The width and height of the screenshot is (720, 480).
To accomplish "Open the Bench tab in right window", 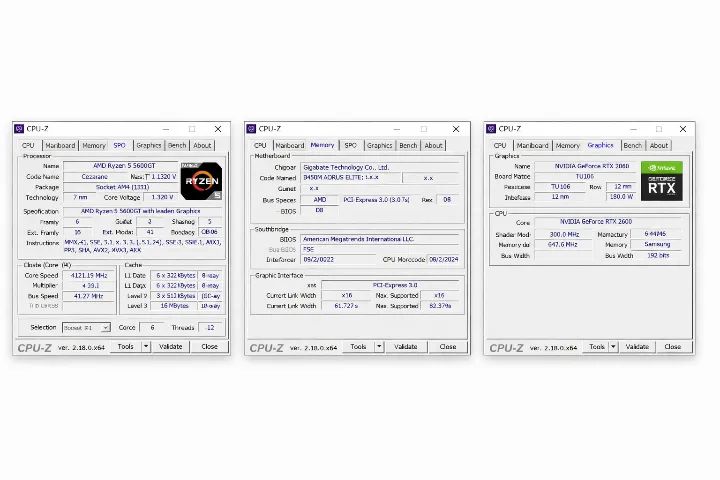I will tap(632, 145).
